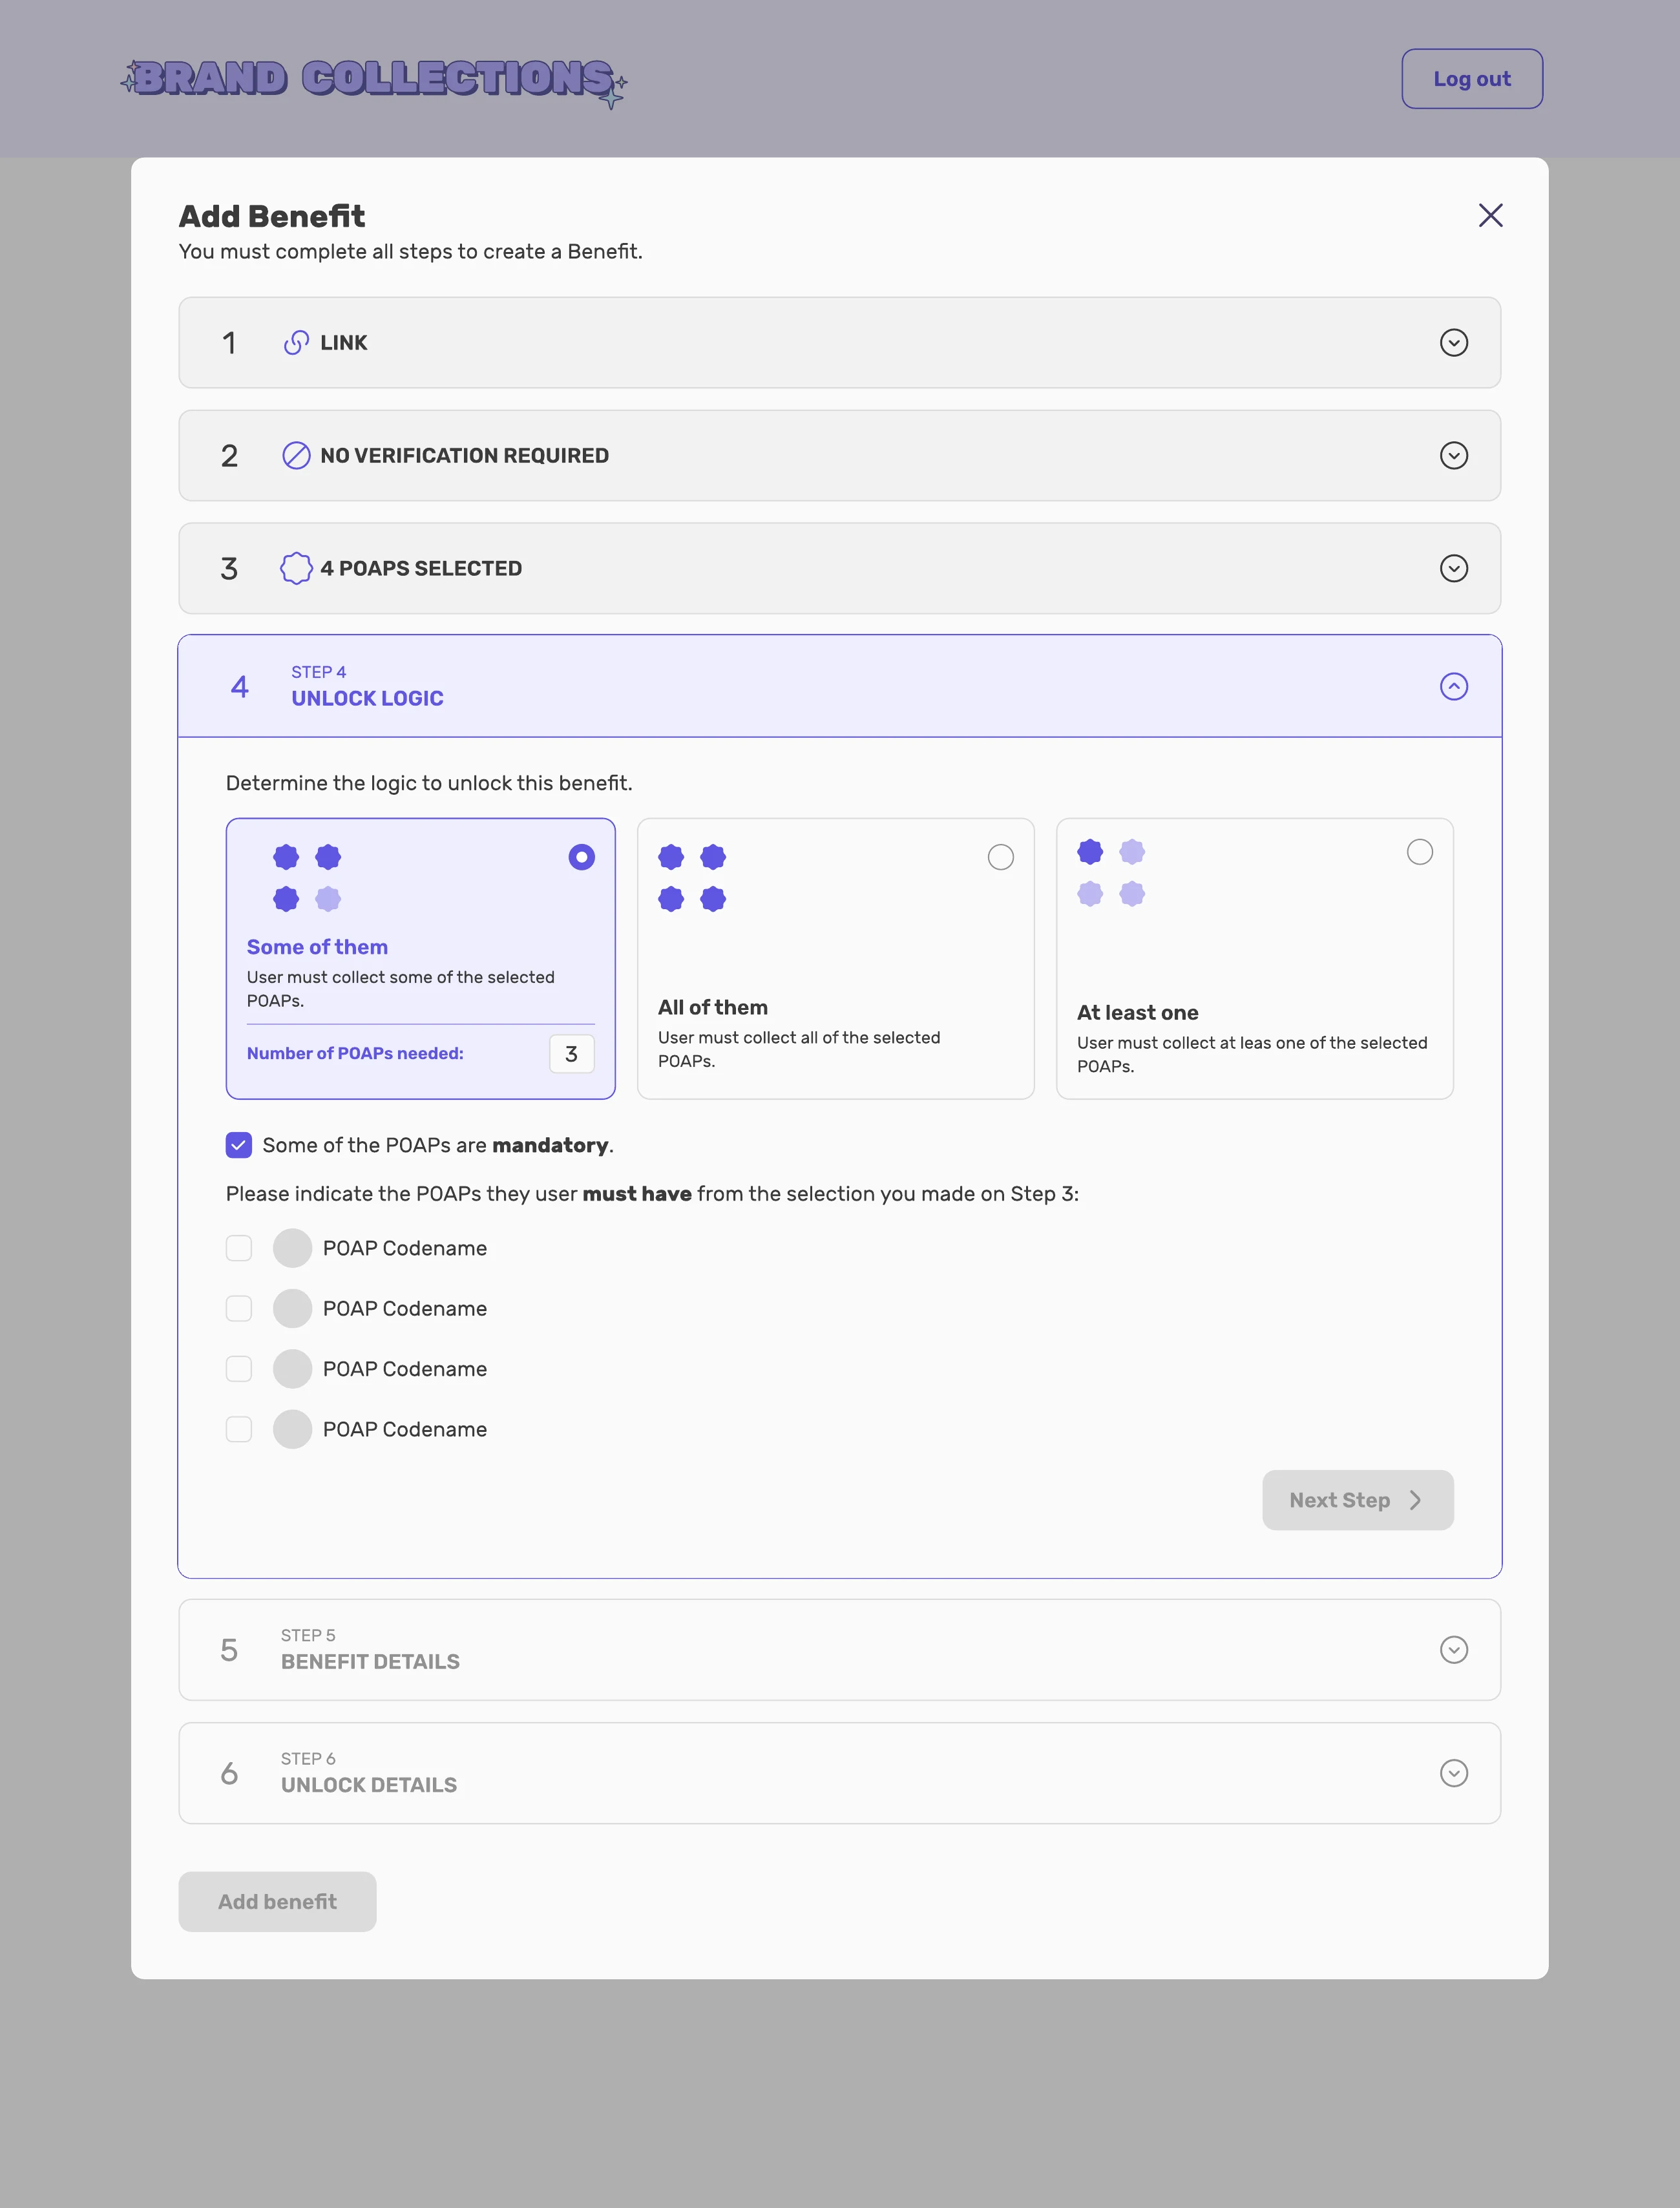
Task: Open the UNLOCK DETAILS step header
Action: 840,1773
